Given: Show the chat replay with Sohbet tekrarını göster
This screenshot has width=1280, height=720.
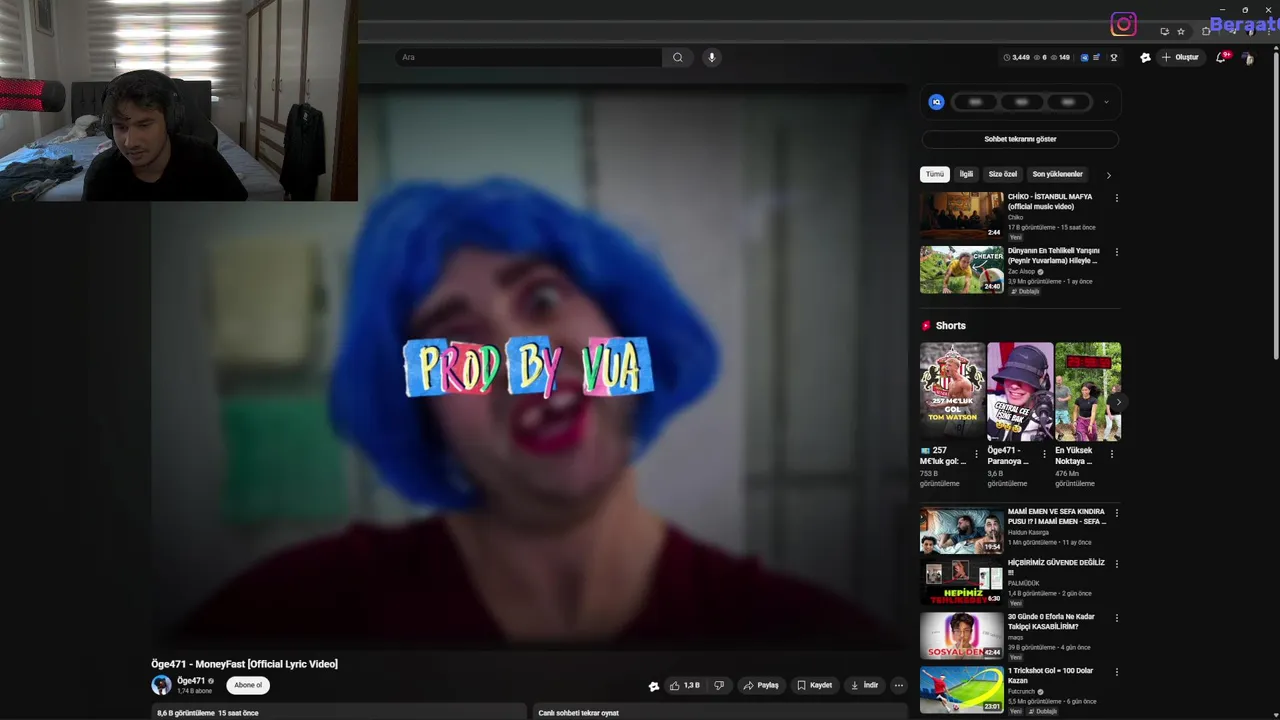Looking at the screenshot, I should (1020, 139).
